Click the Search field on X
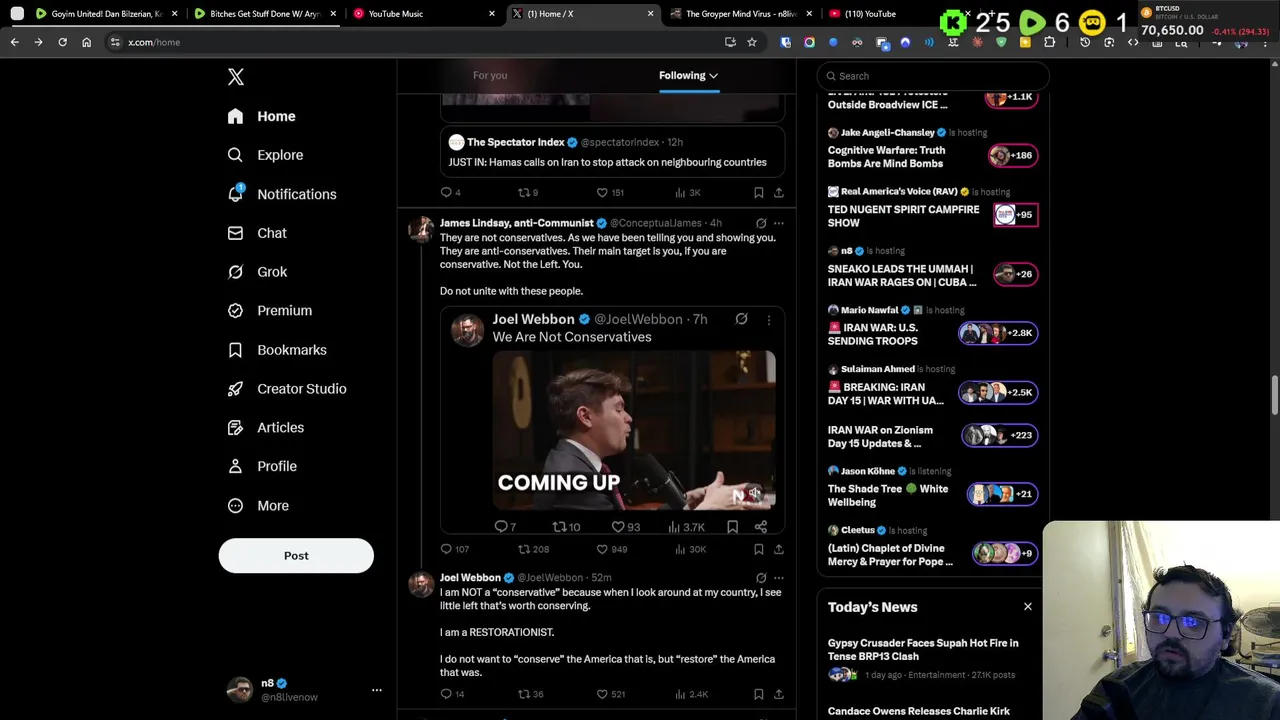This screenshot has width=1280, height=720. [932, 76]
